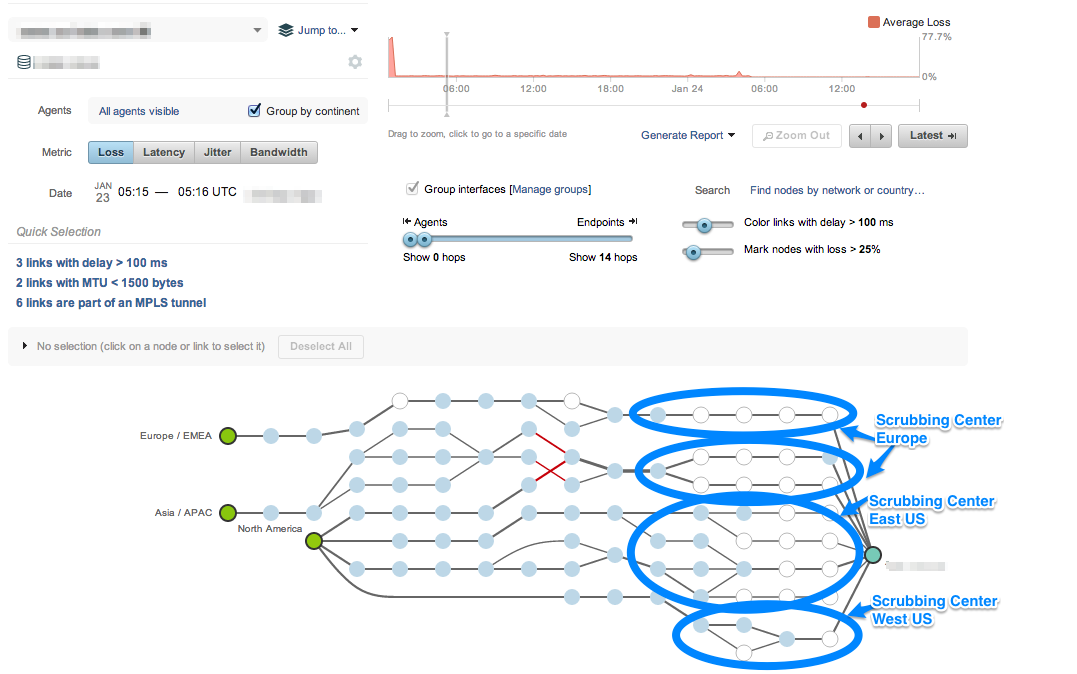Click the Latest button
The image size is (1077, 674).
[x=932, y=136]
